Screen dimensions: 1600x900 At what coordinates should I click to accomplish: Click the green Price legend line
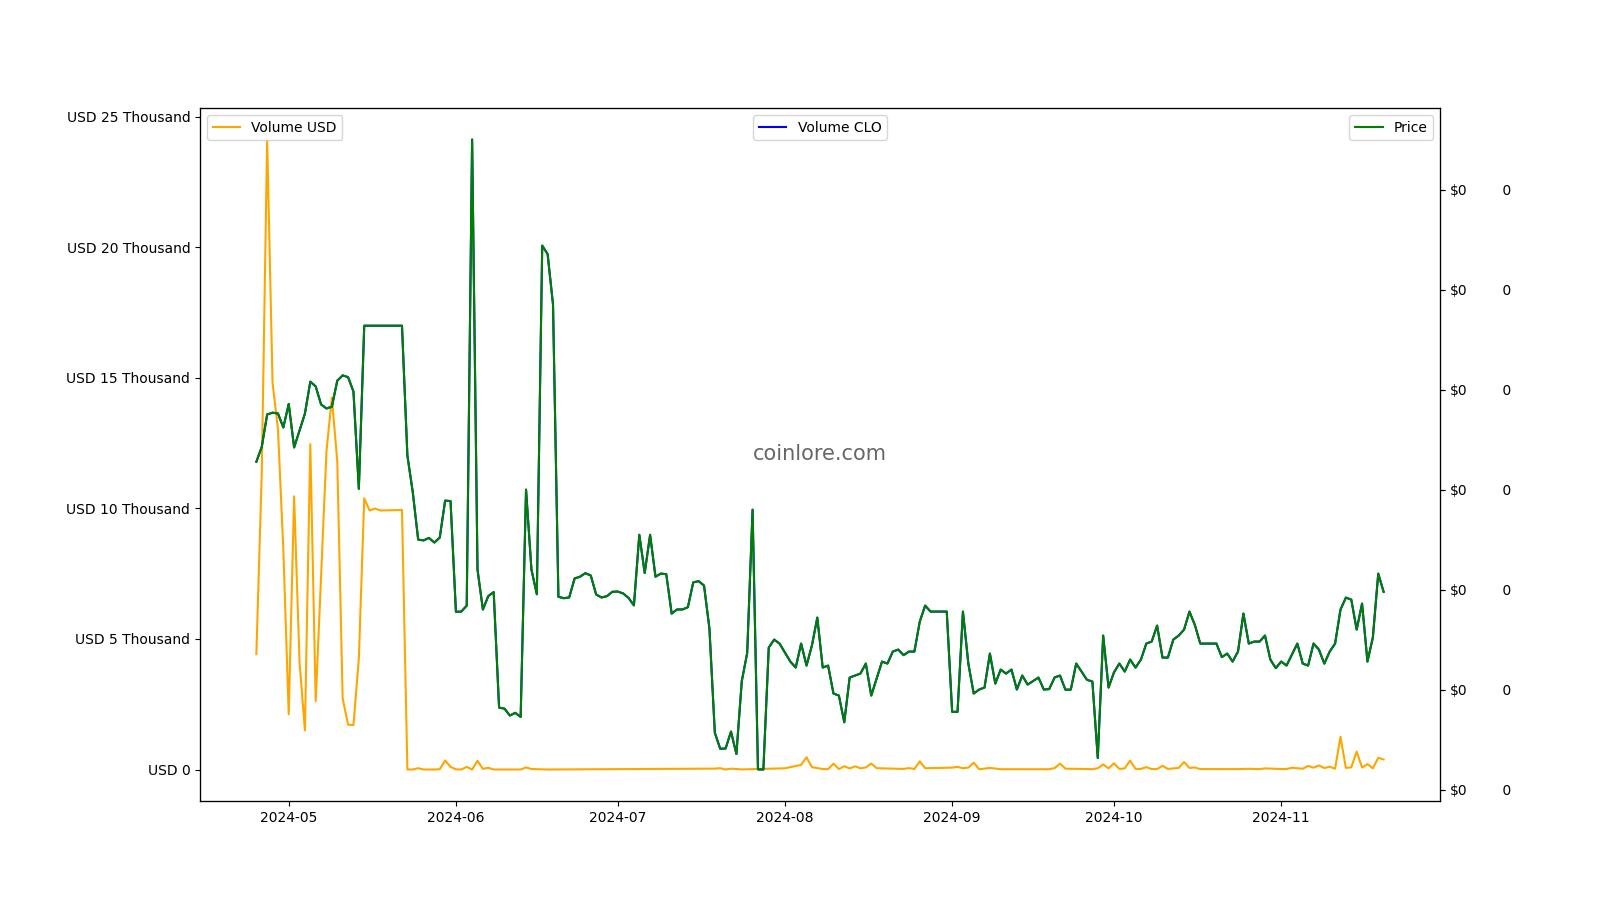(1369, 127)
